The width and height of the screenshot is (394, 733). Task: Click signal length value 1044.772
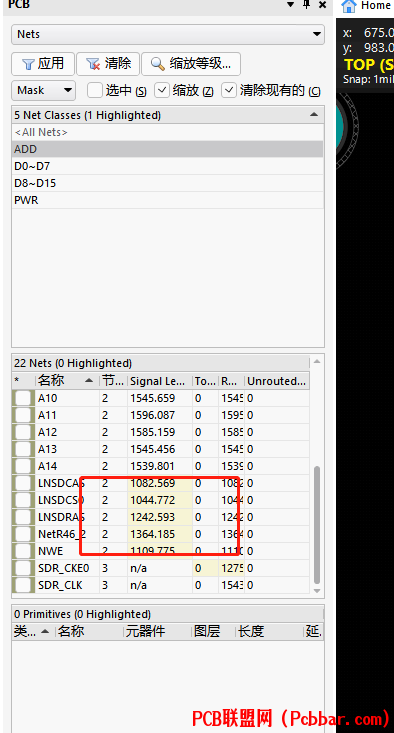coord(152,500)
